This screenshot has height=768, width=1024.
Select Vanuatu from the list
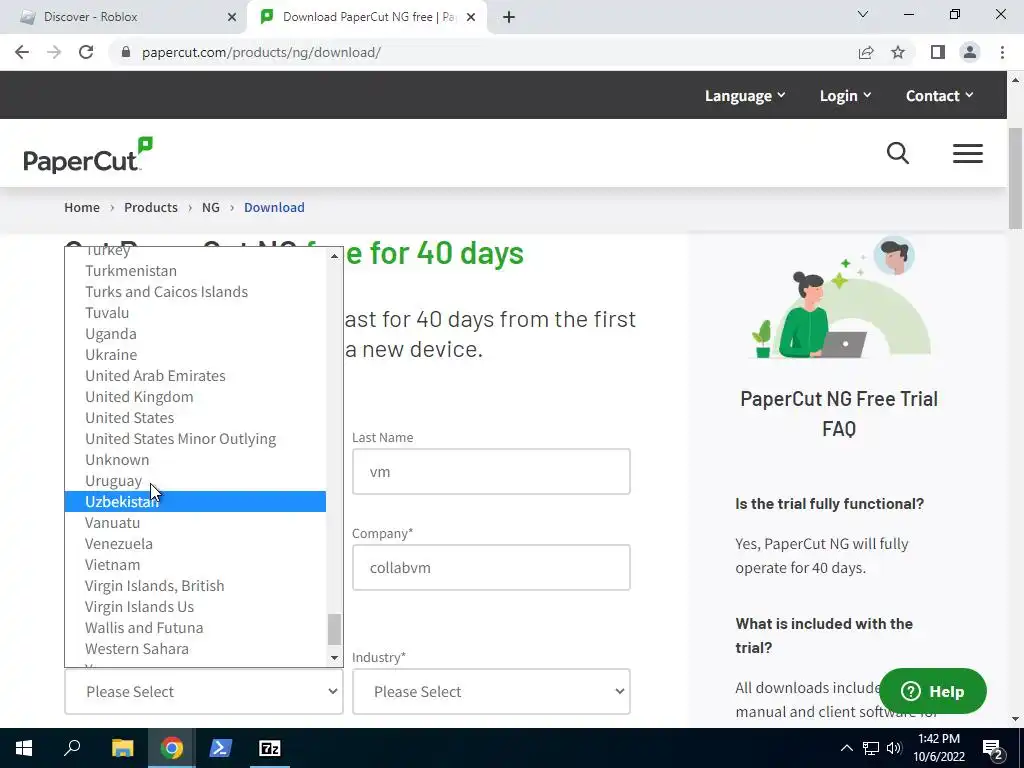[195, 522]
